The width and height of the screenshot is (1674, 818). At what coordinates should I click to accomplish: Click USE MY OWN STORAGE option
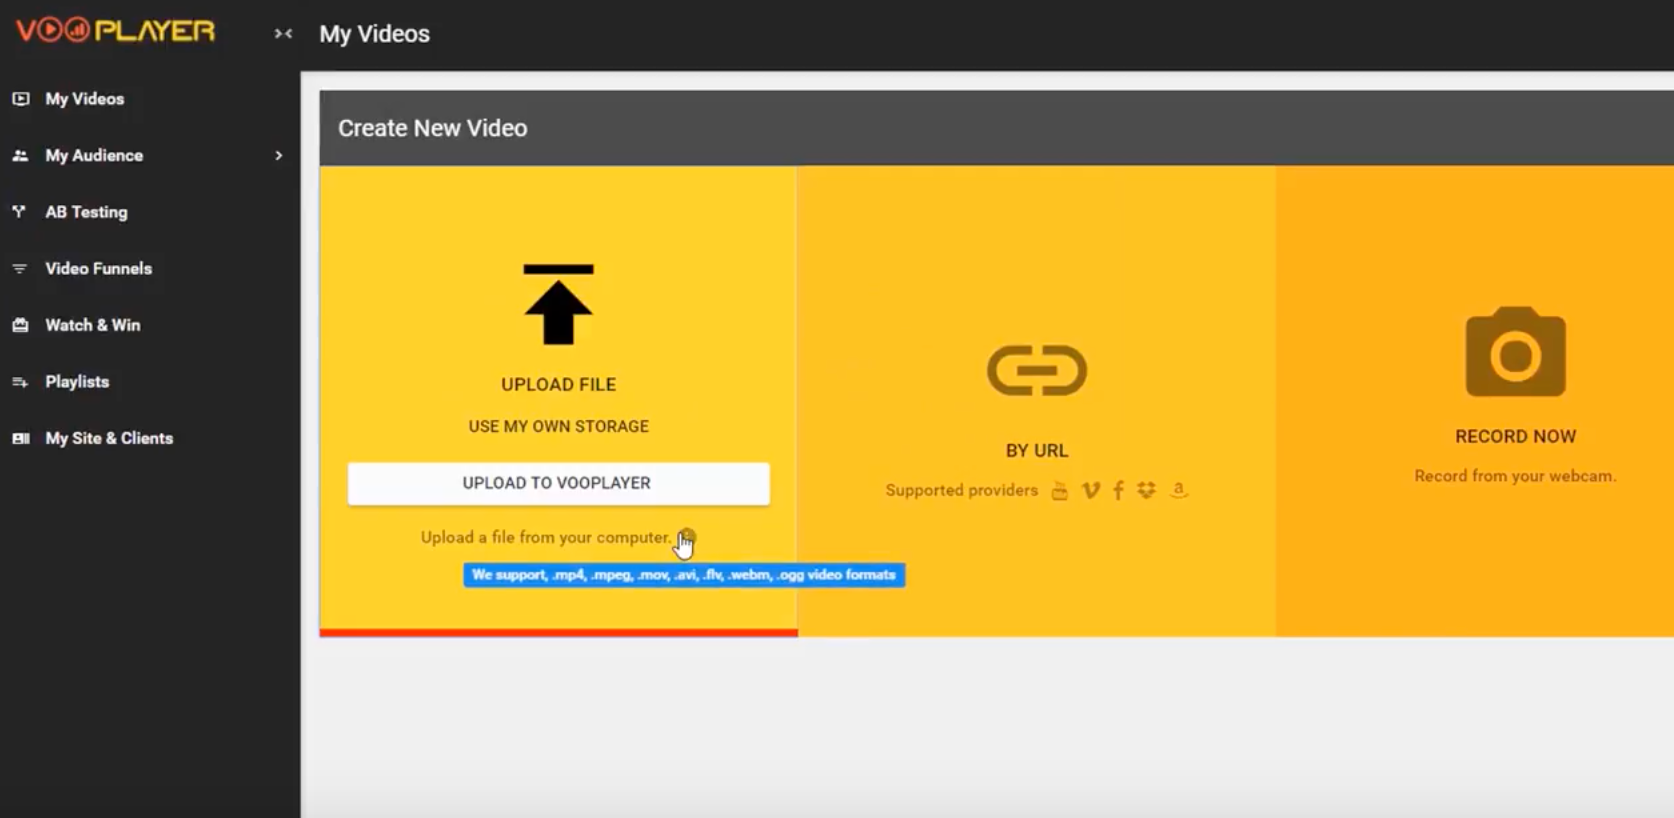(x=558, y=426)
